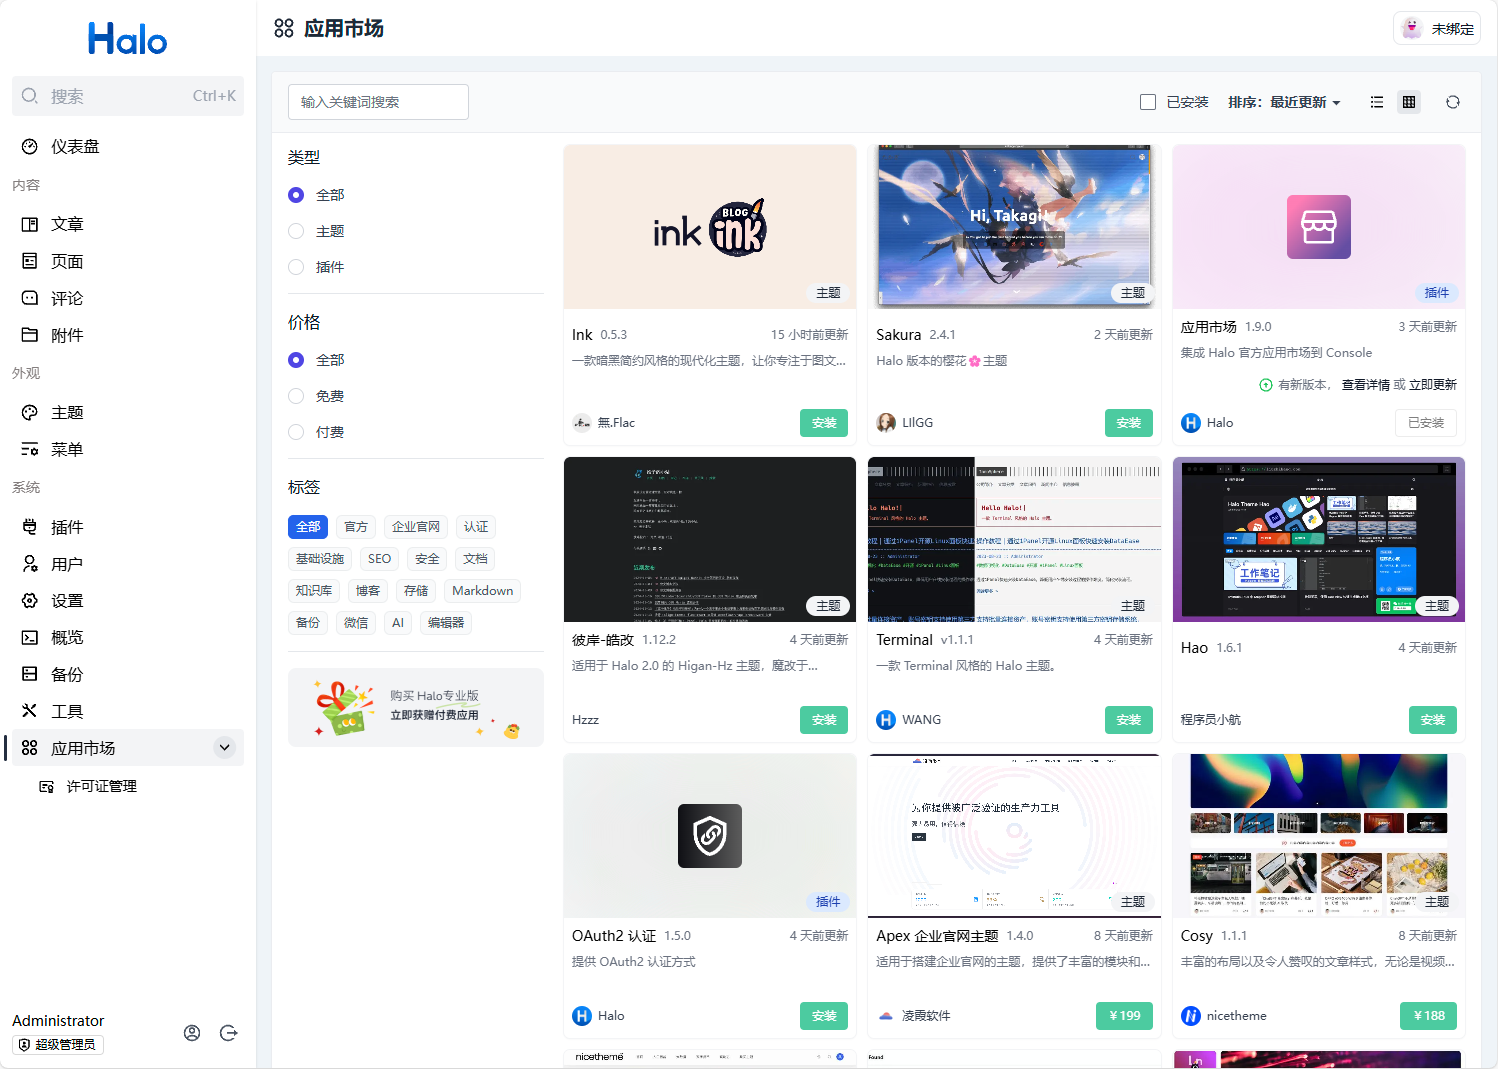The height and width of the screenshot is (1069, 1498).
Task: Open user profile icon at bottom
Action: (192, 1033)
